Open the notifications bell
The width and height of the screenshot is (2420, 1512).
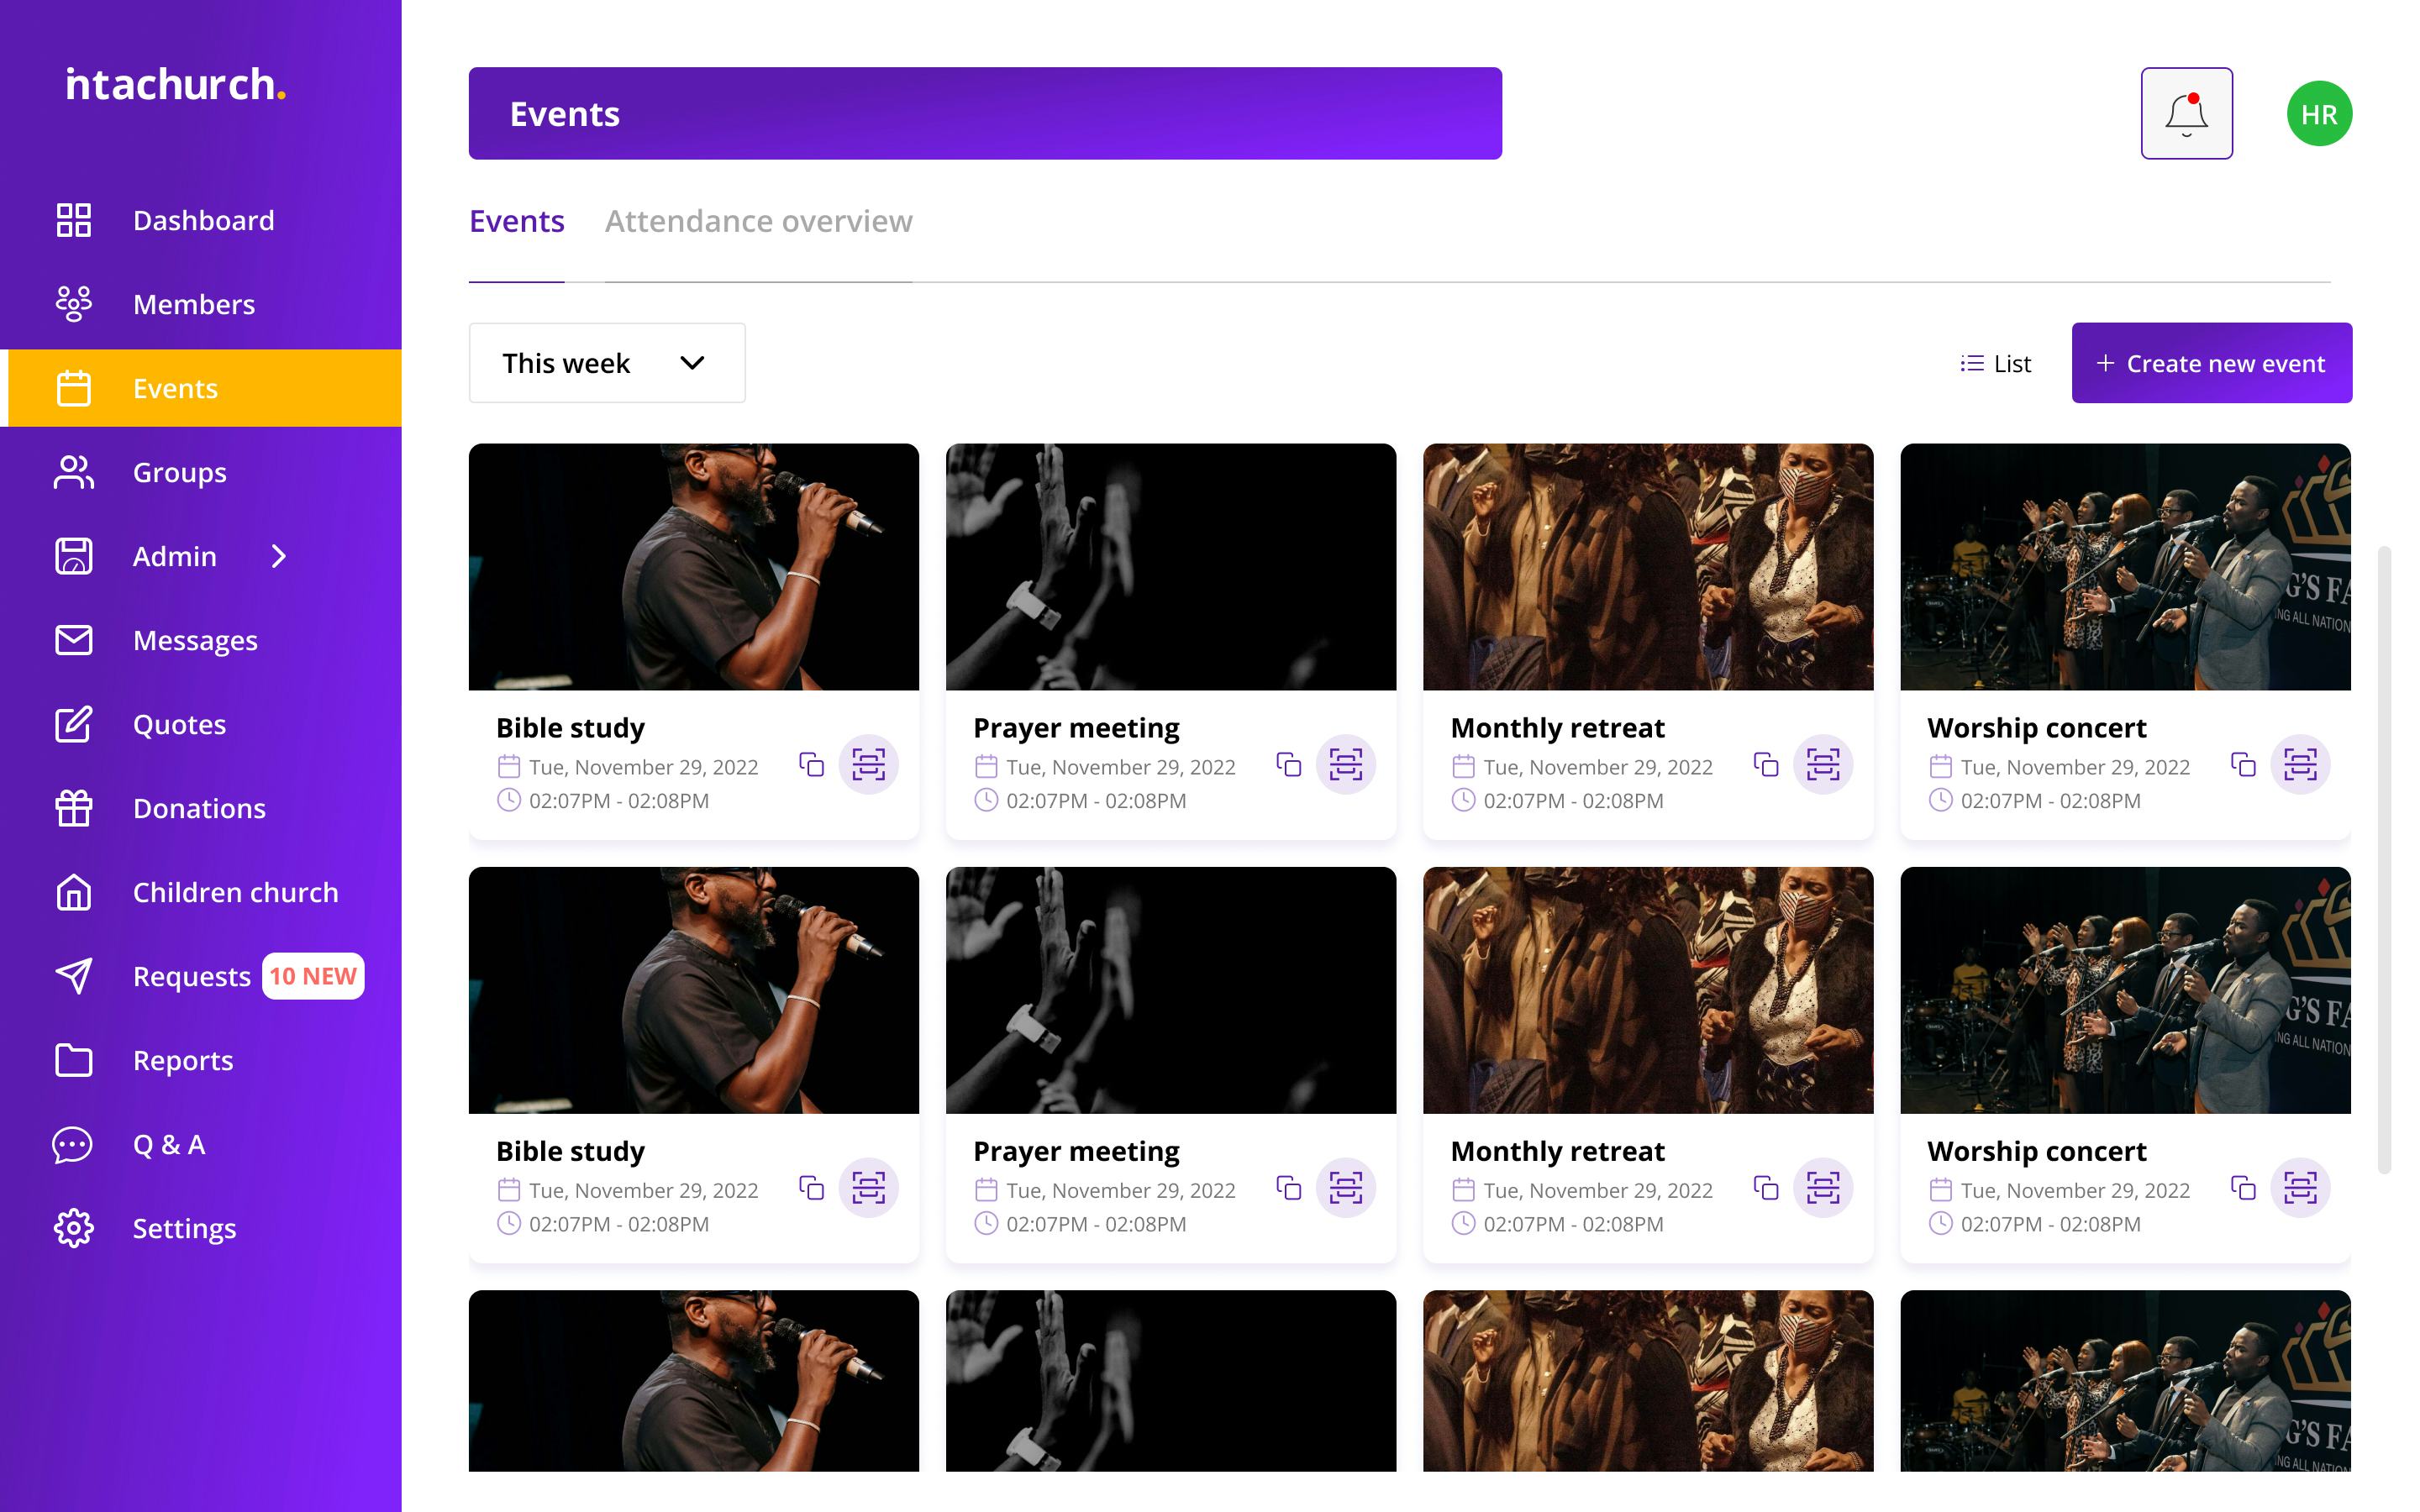[2186, 114]
